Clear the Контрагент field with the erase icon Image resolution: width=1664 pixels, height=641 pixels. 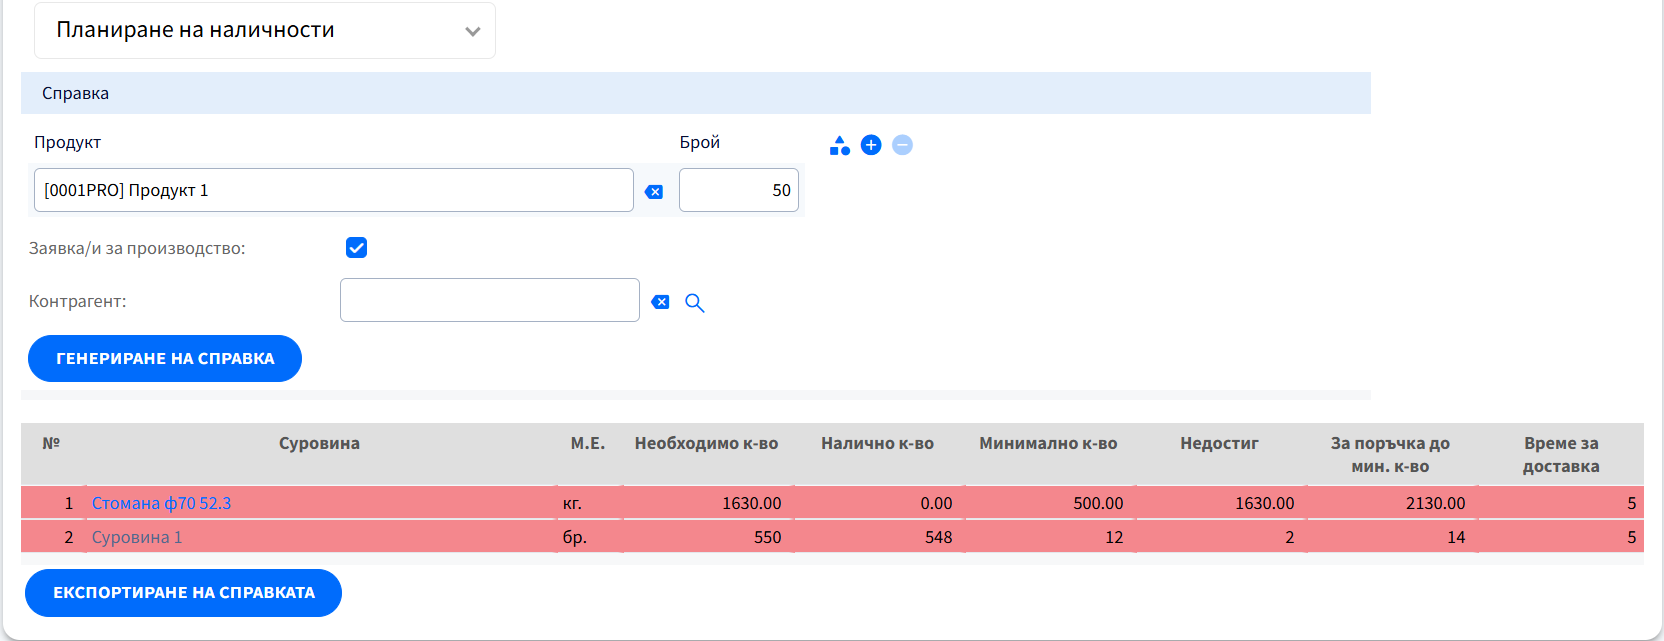(x=660, y=302)
